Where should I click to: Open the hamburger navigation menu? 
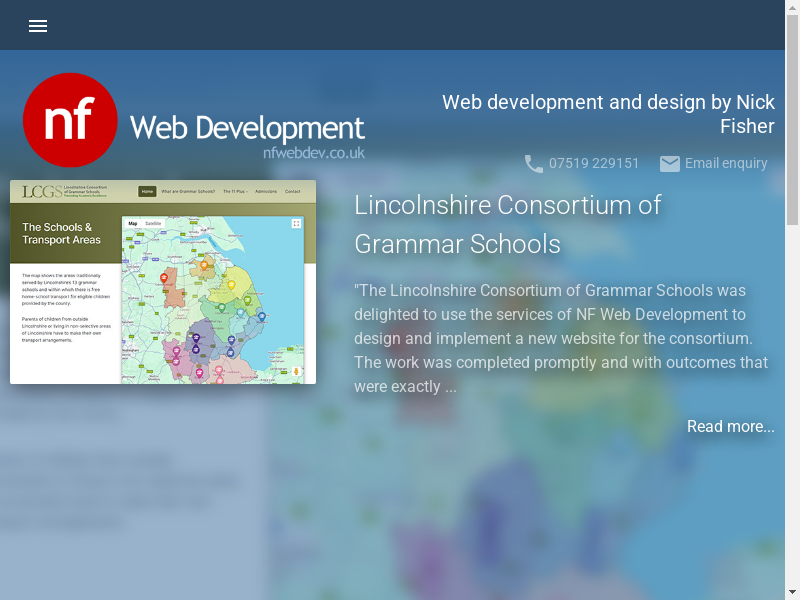pyautogui.click(x=38, y=26)
